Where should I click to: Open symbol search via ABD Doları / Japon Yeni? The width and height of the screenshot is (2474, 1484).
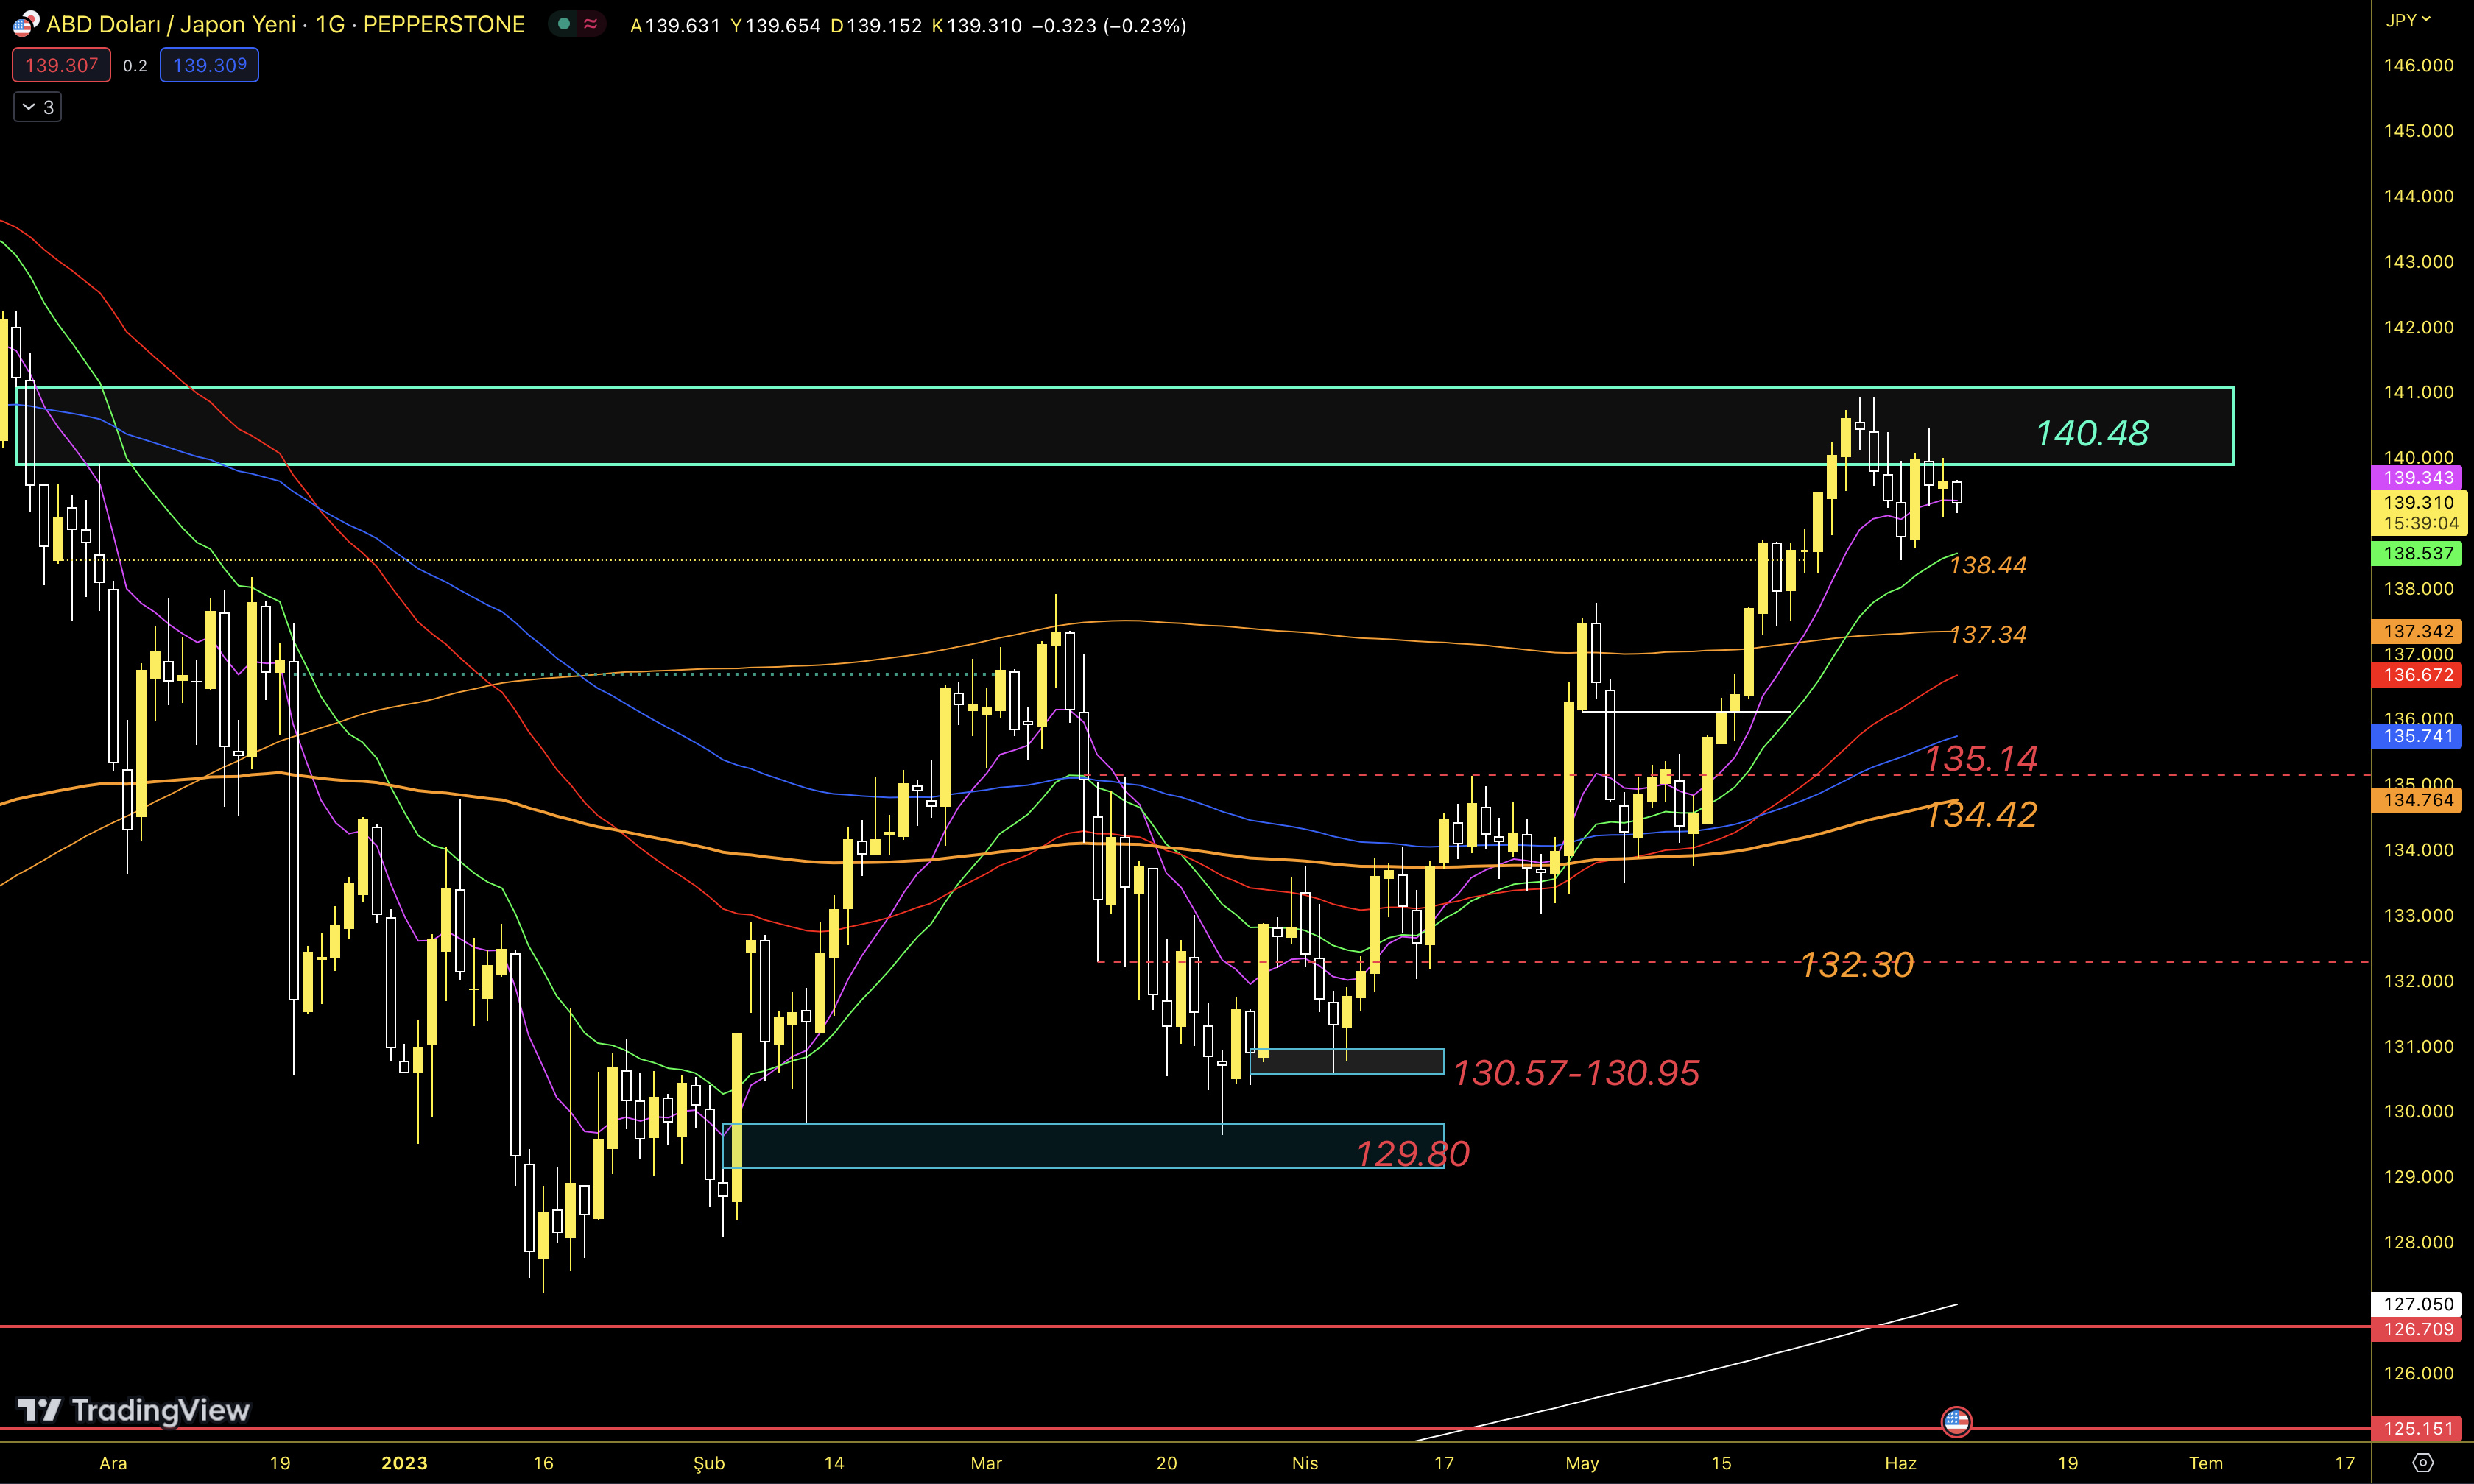170,24
